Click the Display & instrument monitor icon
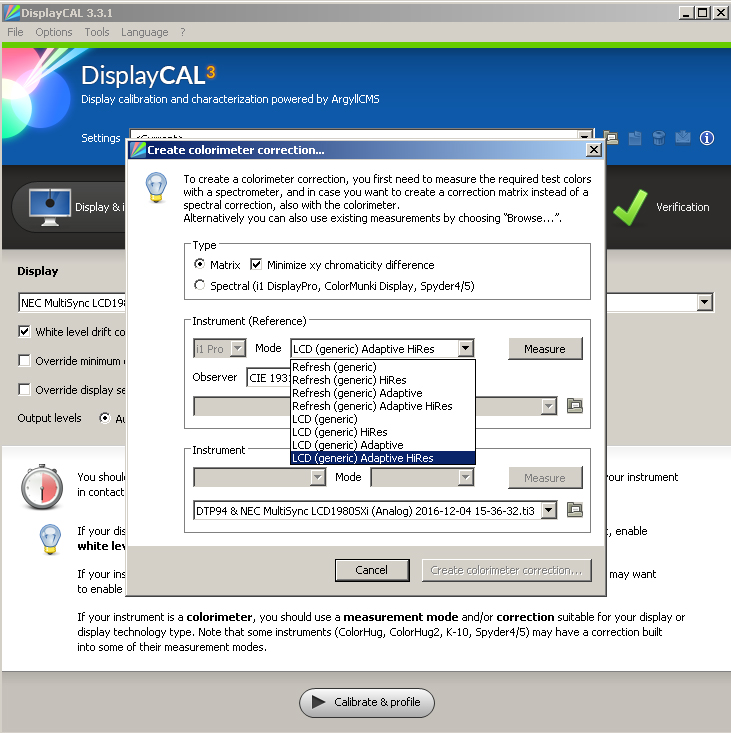 (x=50, y=207)
